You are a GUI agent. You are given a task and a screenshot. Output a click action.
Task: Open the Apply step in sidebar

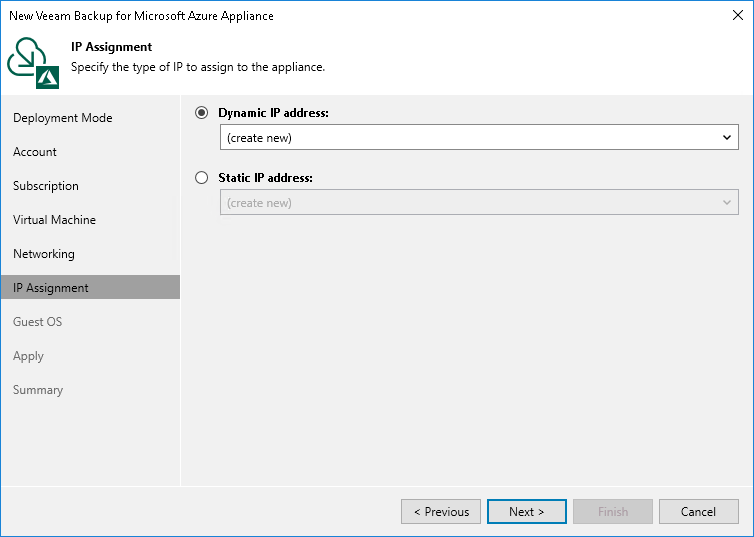click(28, 356)
